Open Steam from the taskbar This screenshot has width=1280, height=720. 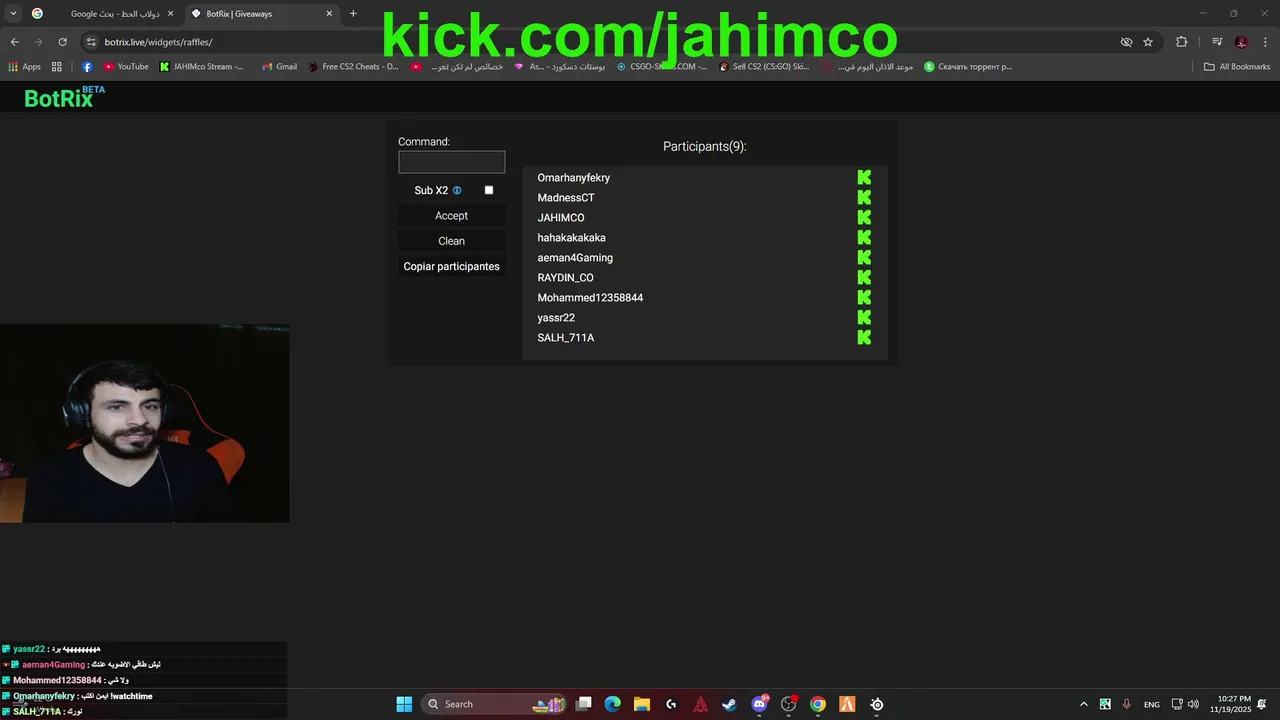(730, 704)
